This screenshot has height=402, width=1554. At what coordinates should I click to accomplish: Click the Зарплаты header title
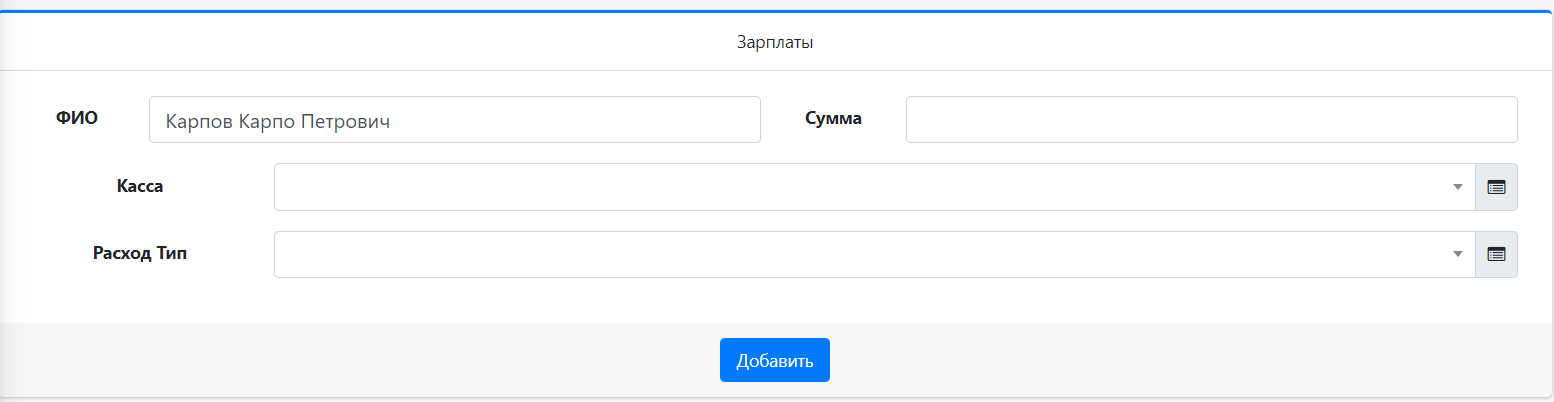click(774, 43)
